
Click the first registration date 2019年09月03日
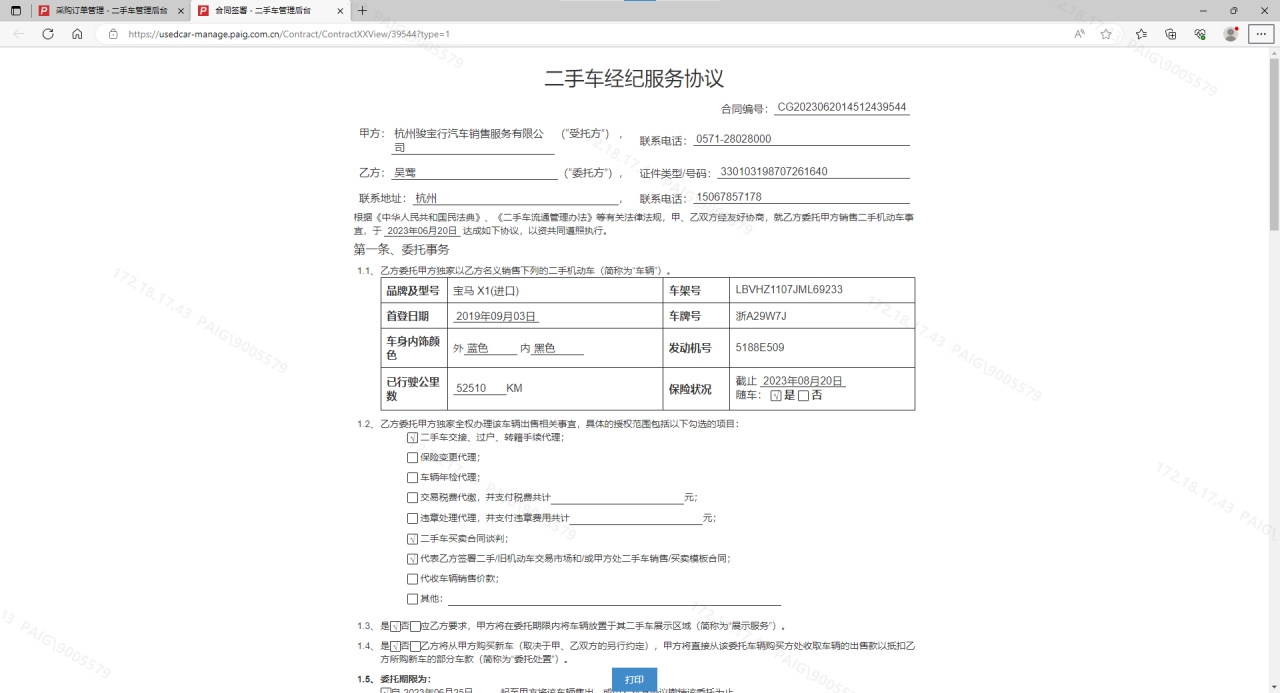point(497,316)
